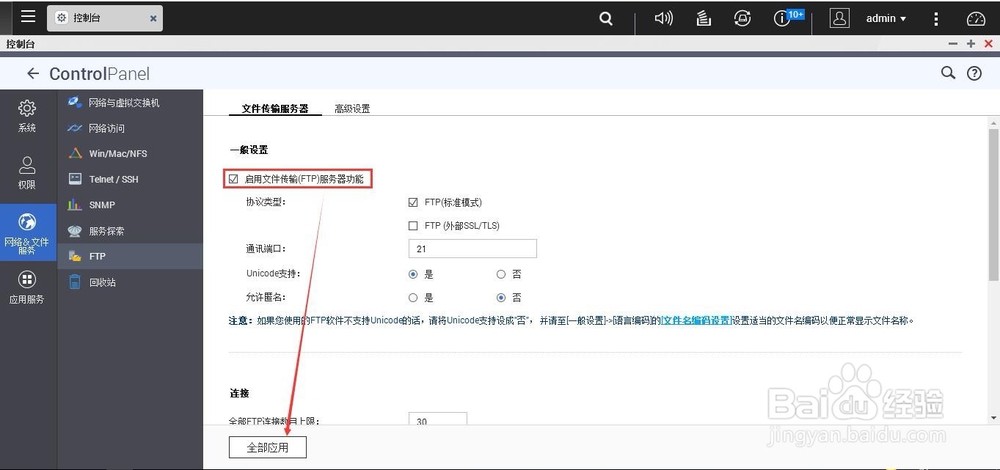Screen dimensions: 1000x470
Task: Minimize the 控制台 window
Action: coord(953,44)
